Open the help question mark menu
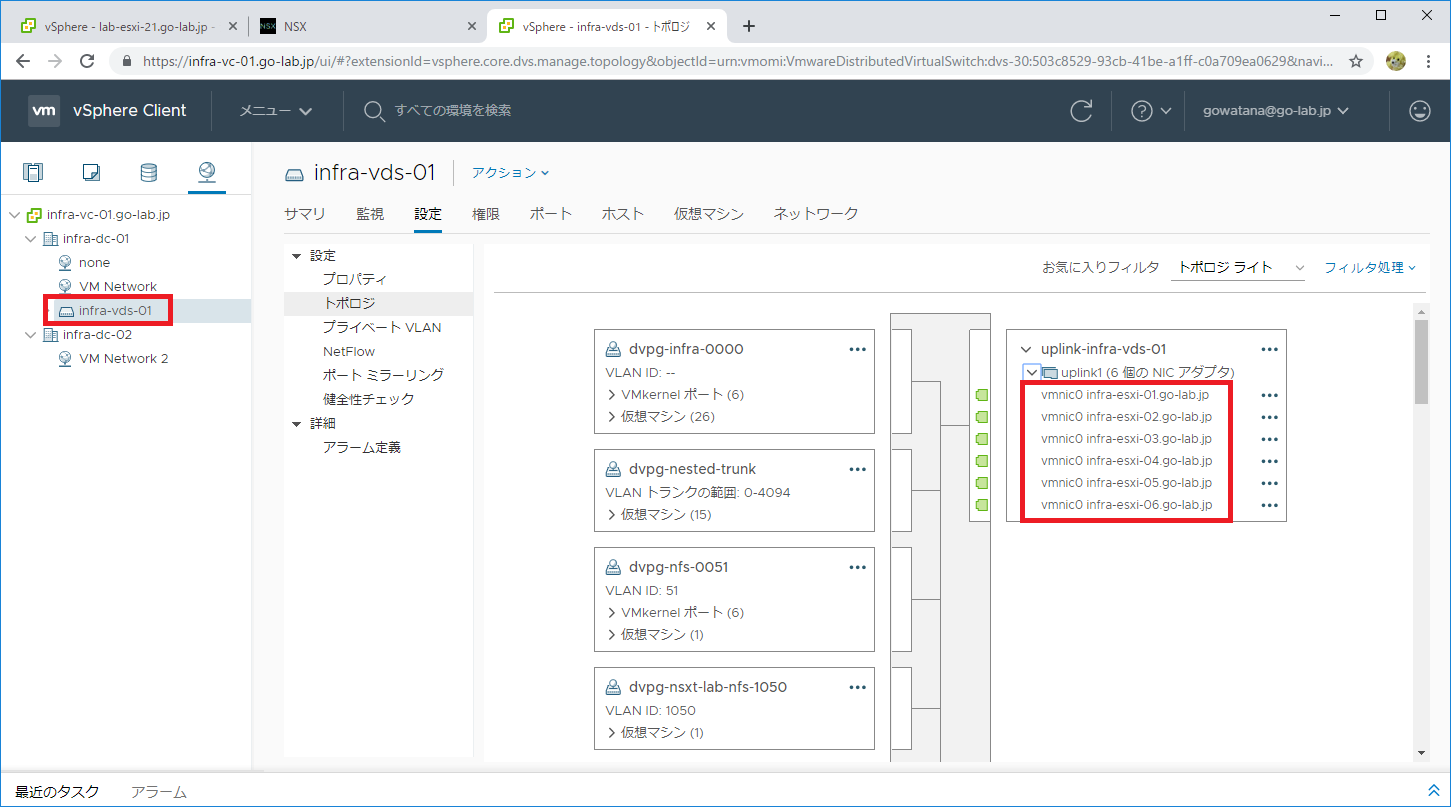 tap(1150, 111)
